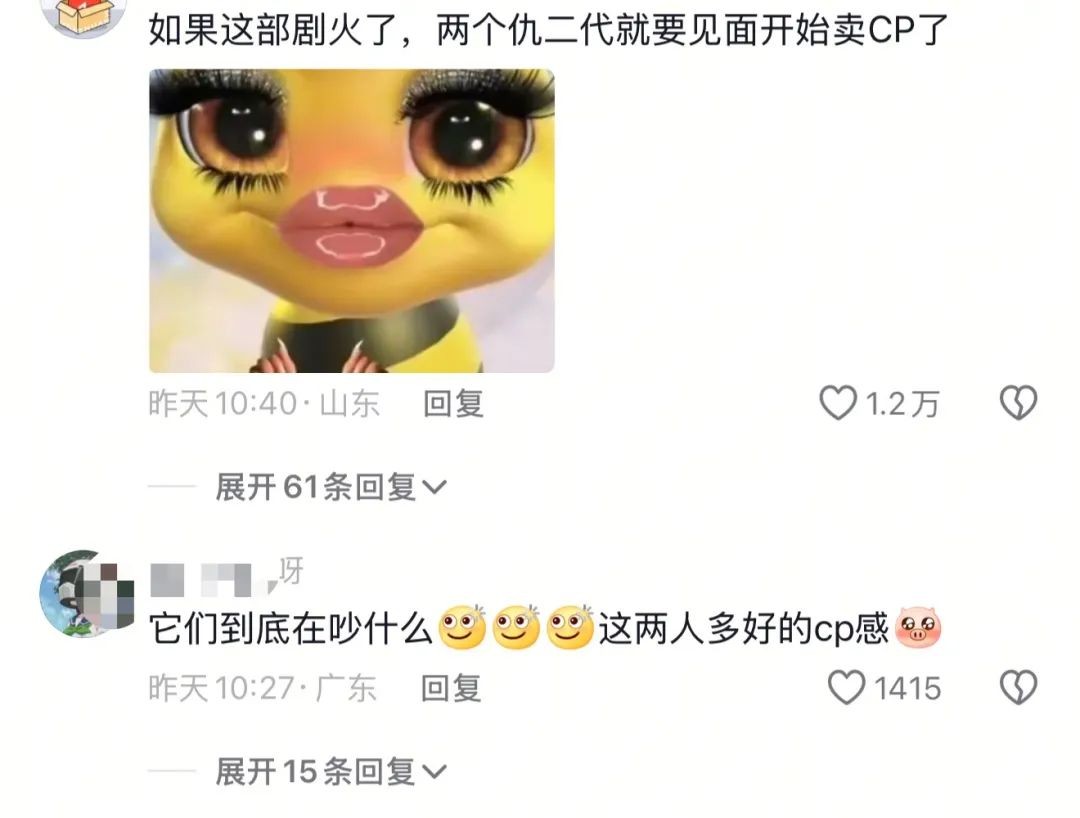Click chevron beside 展开15条回复
The height and width of the screenshot is (818, 1080).
pos(434,773)
